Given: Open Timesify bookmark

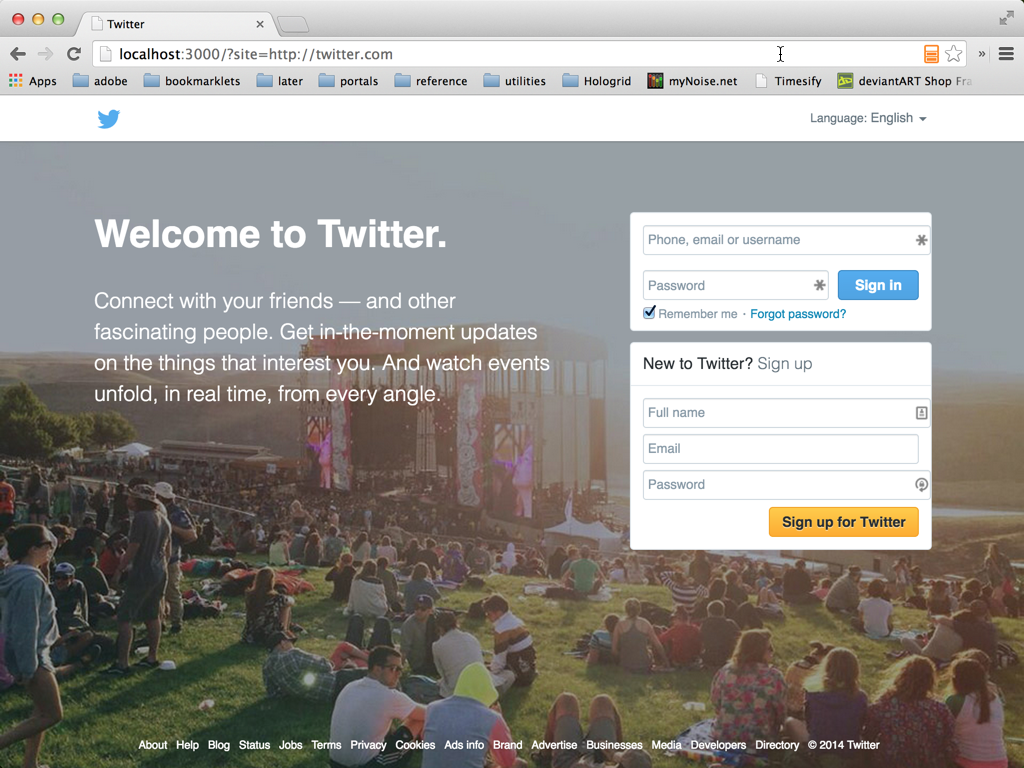Looking at the screenshot, I should (788, 81).
